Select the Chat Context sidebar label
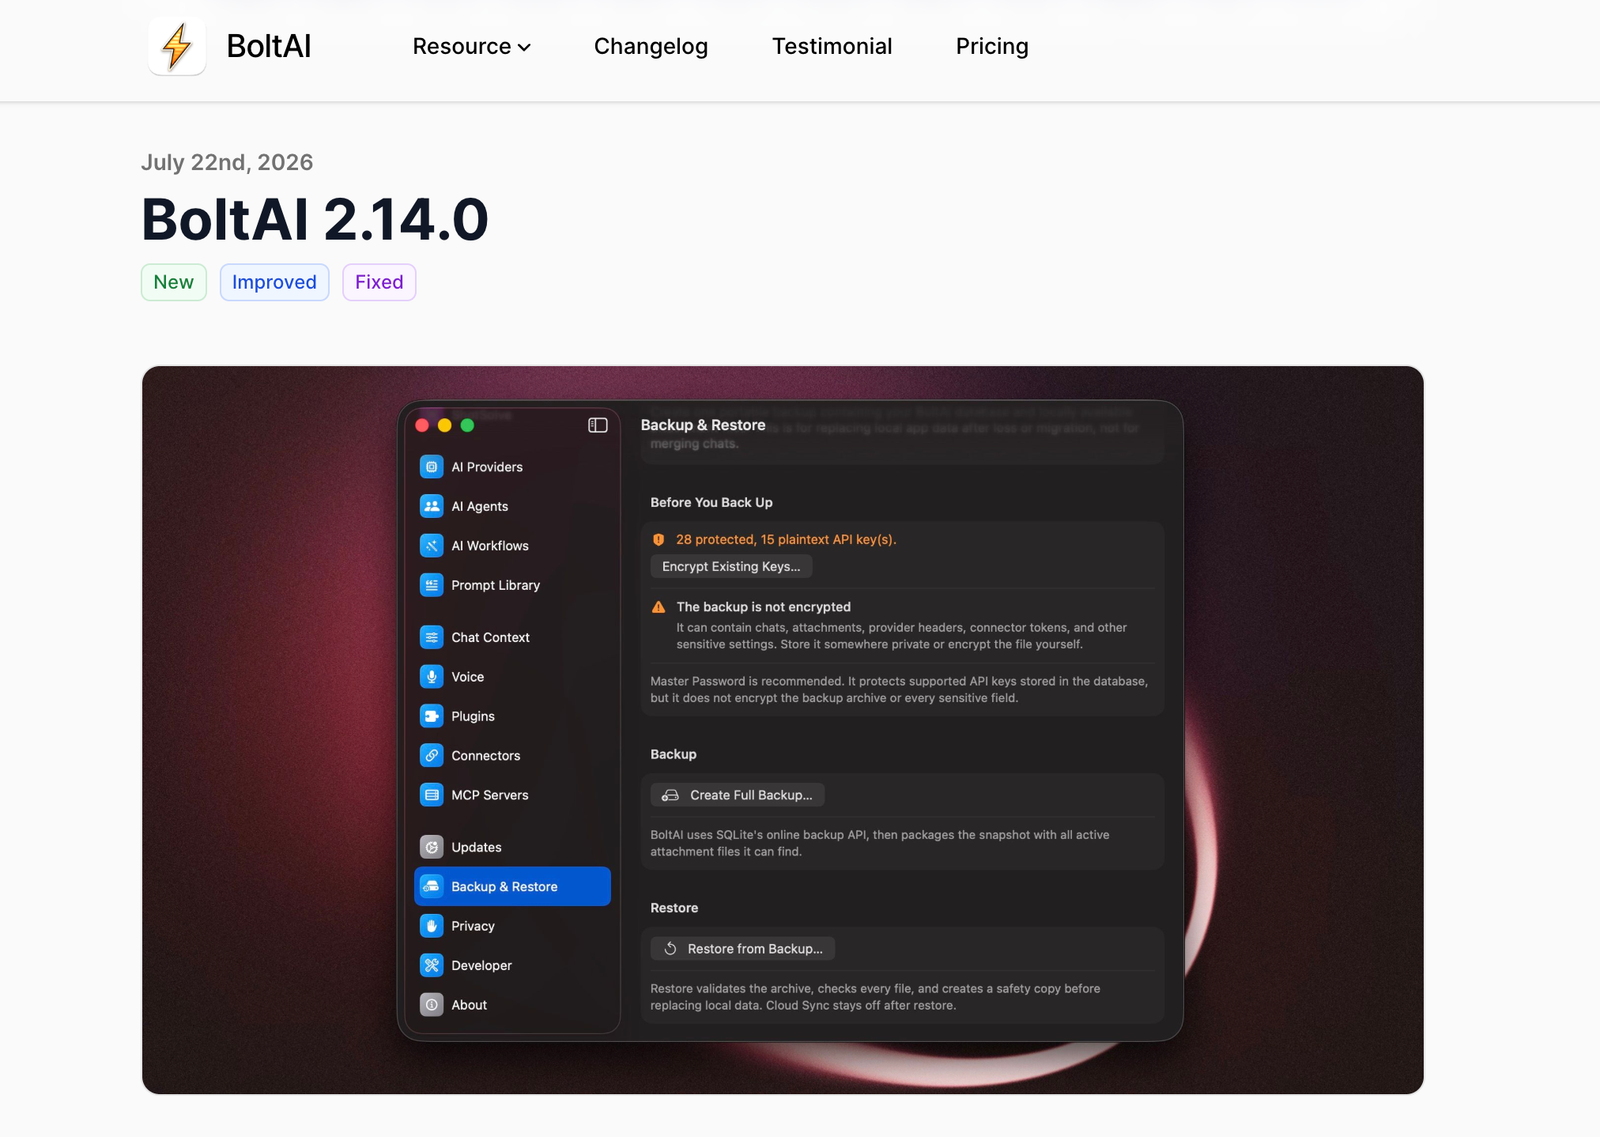The height and width of the screenshot is (1137, 1600). tap(491, 637)
